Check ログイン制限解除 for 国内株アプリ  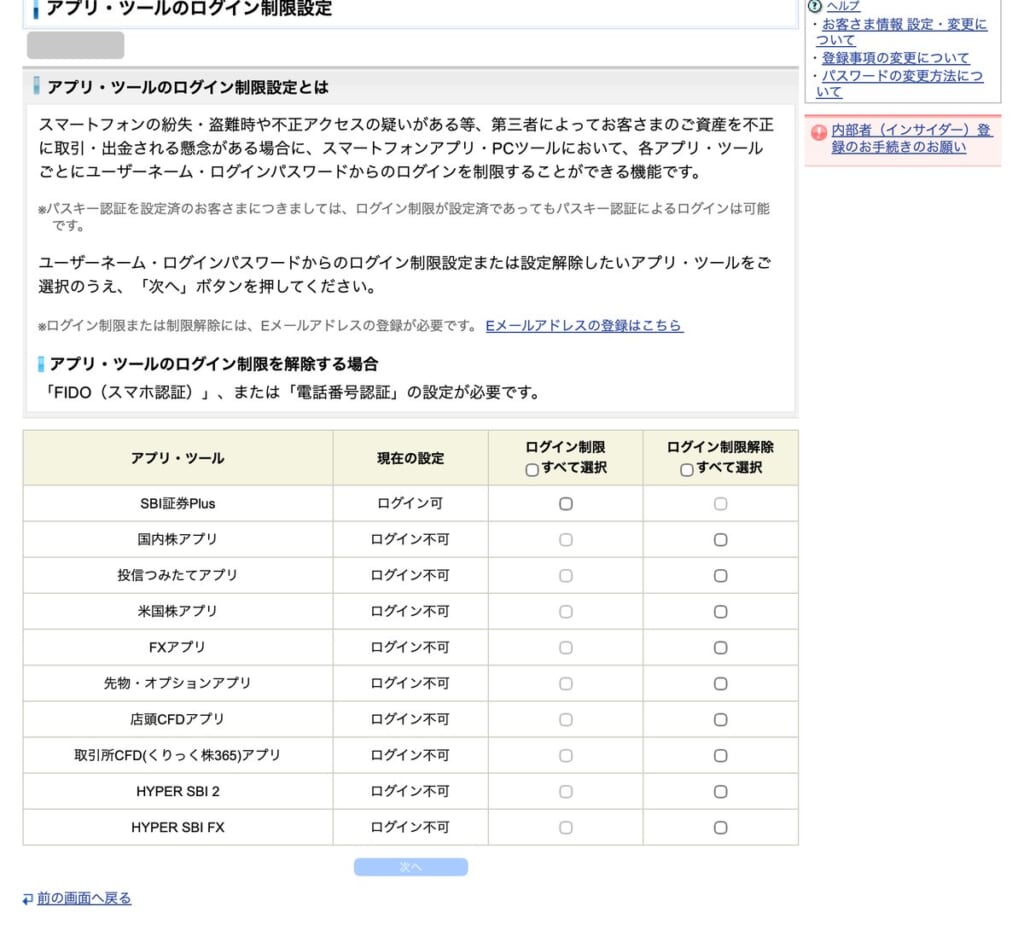[x=720, y=539]
